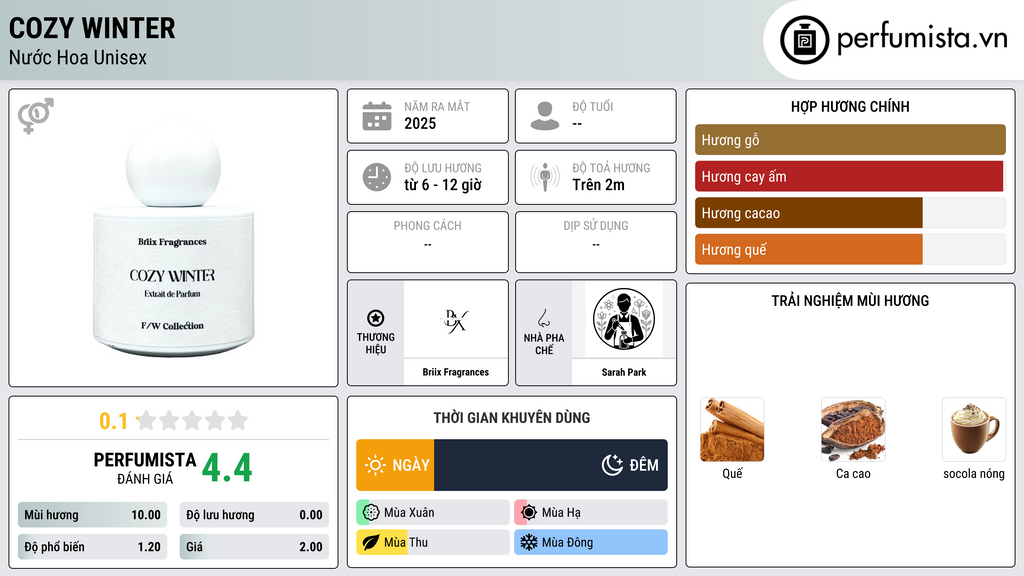Screen dimensions: 1024x576
Task: Click the star rating row beside 0.1
Action: click(192, 421)
